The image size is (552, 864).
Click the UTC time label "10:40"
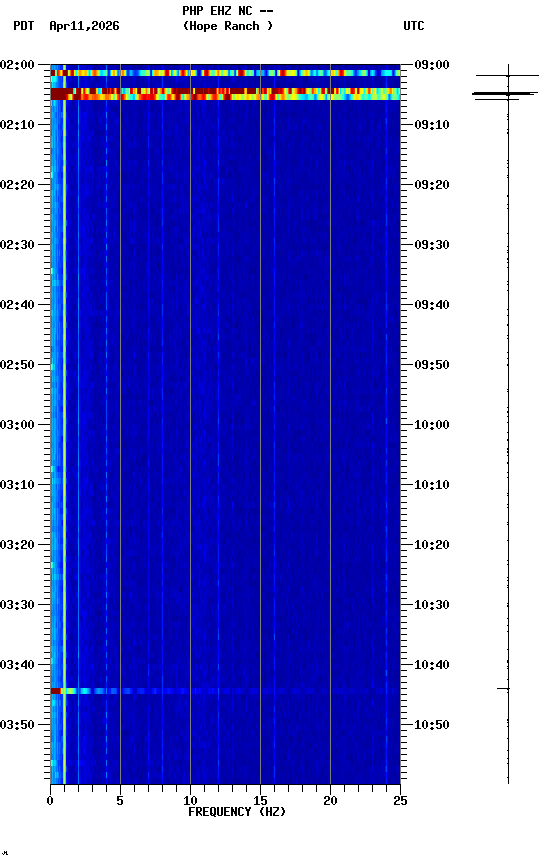coord(432,666)
